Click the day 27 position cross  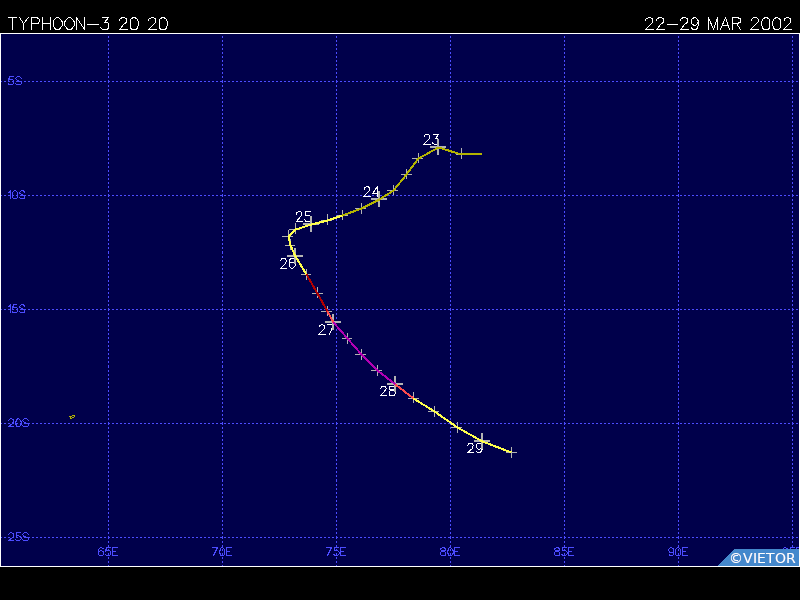(333, 321)
